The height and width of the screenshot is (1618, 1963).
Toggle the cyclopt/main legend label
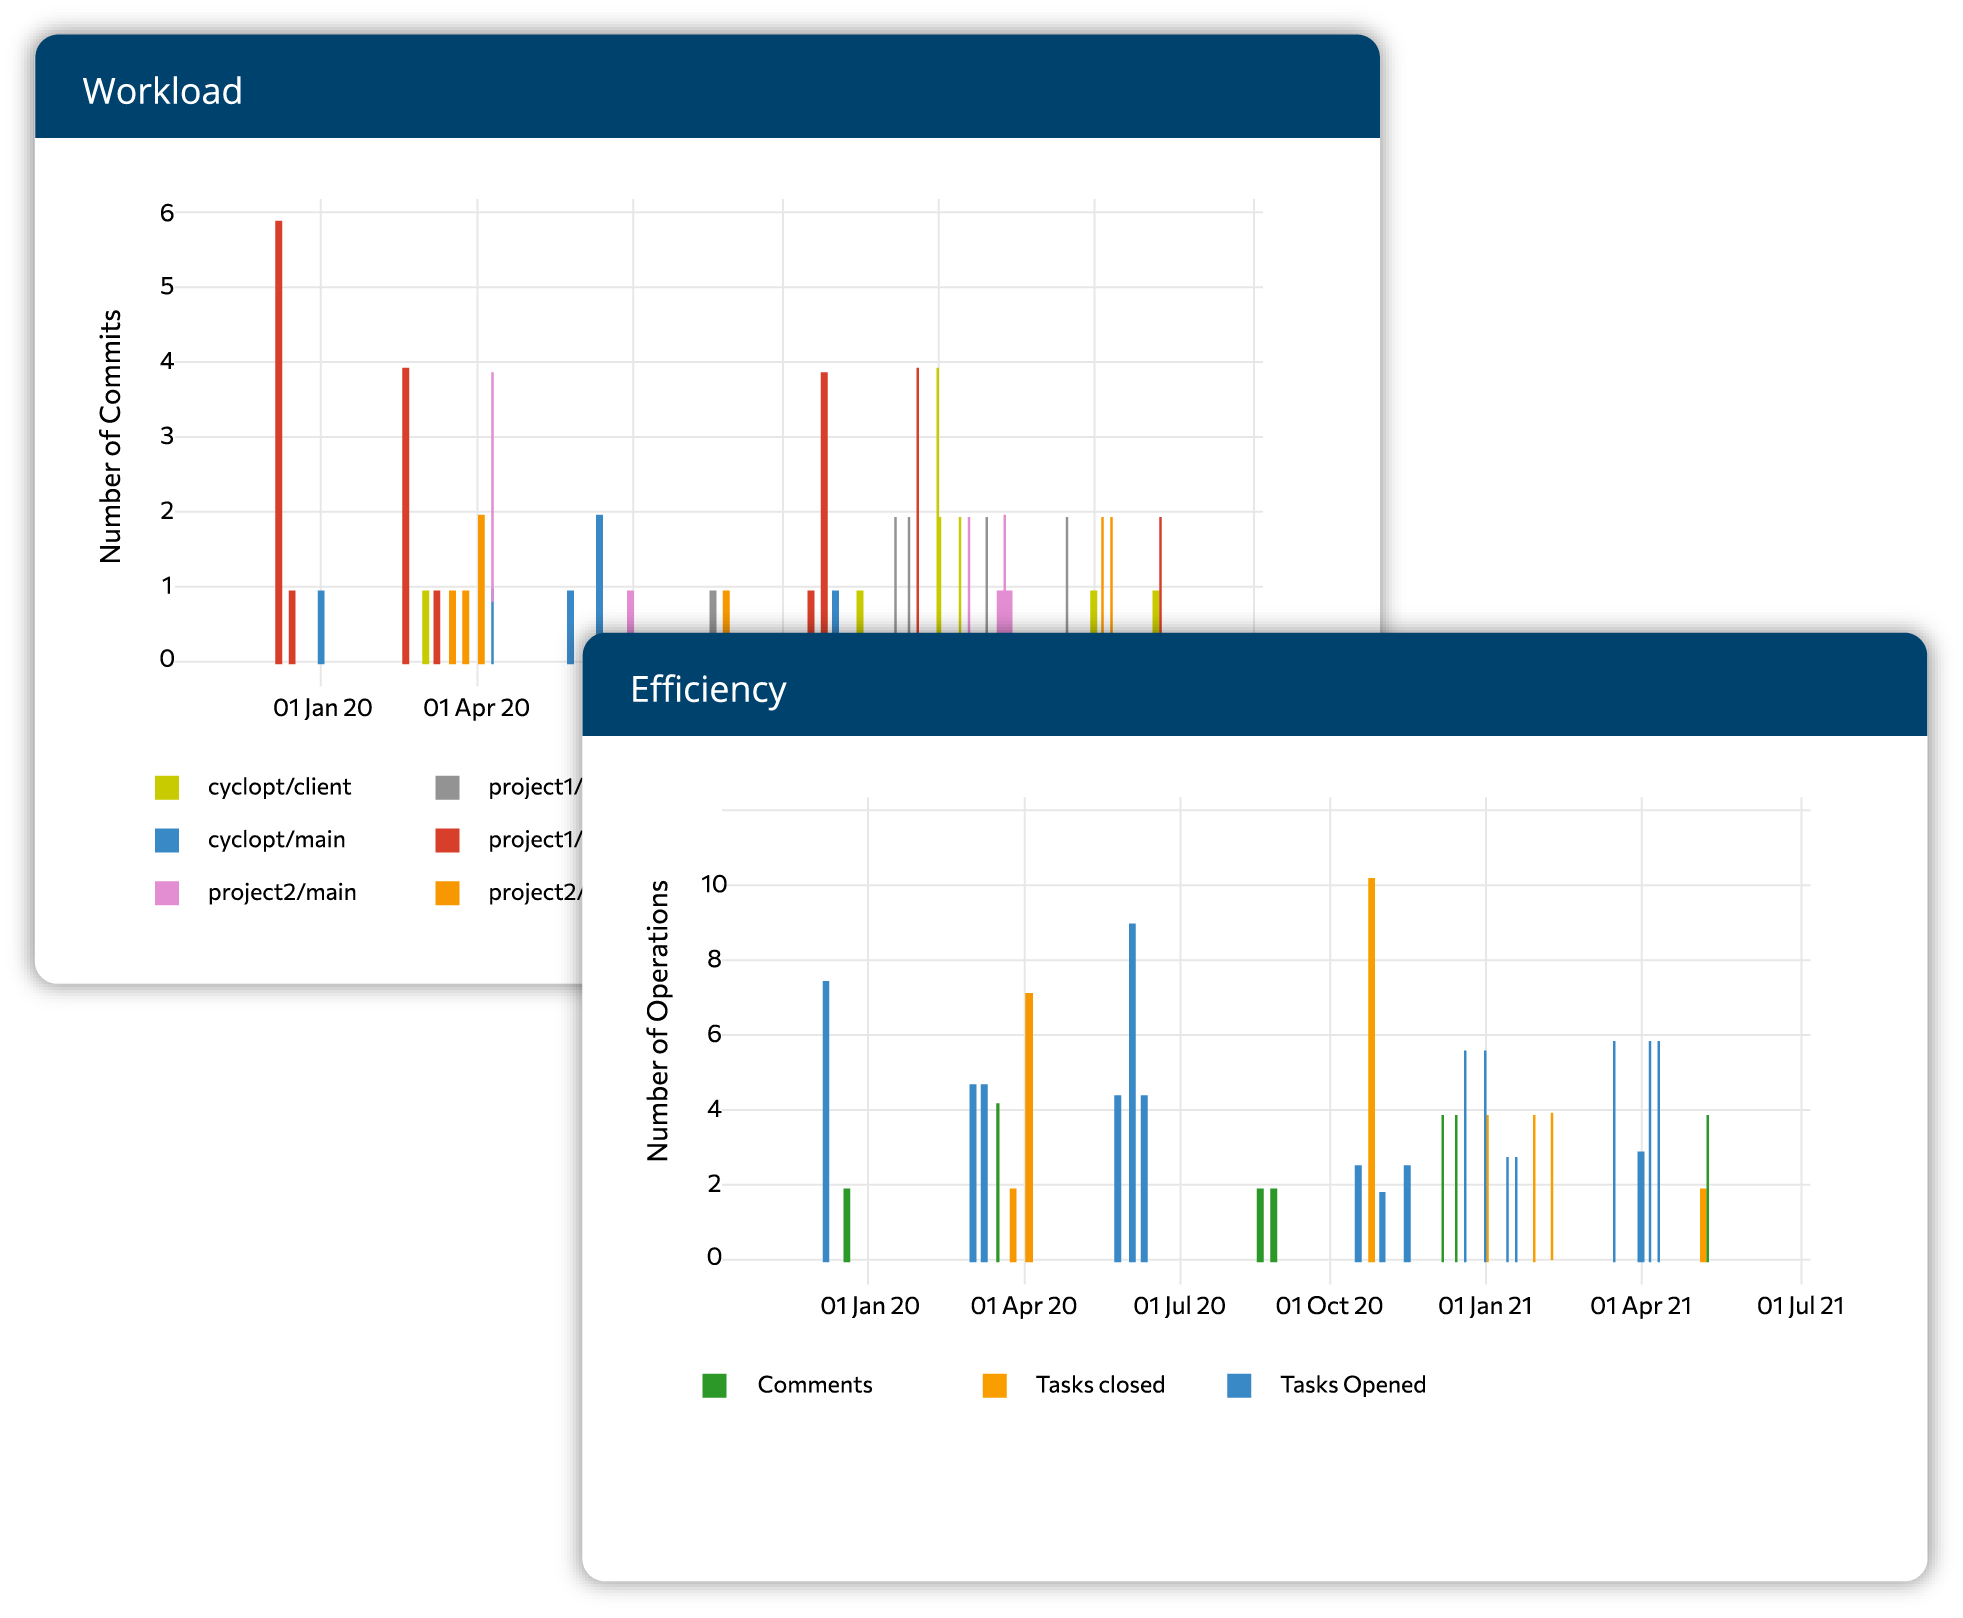276,840
